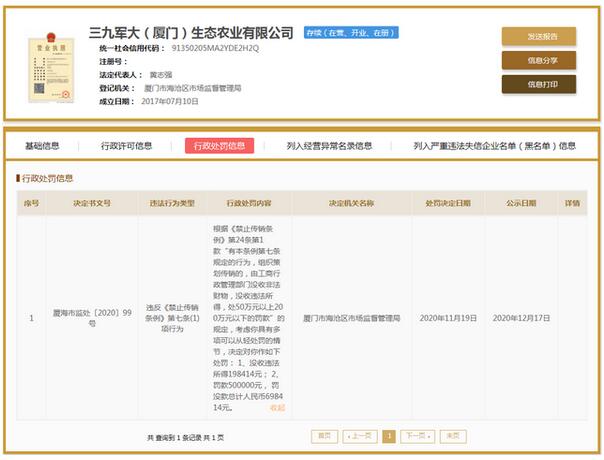Switch to the 行政许可信息 tab

(x=126, y=145)
